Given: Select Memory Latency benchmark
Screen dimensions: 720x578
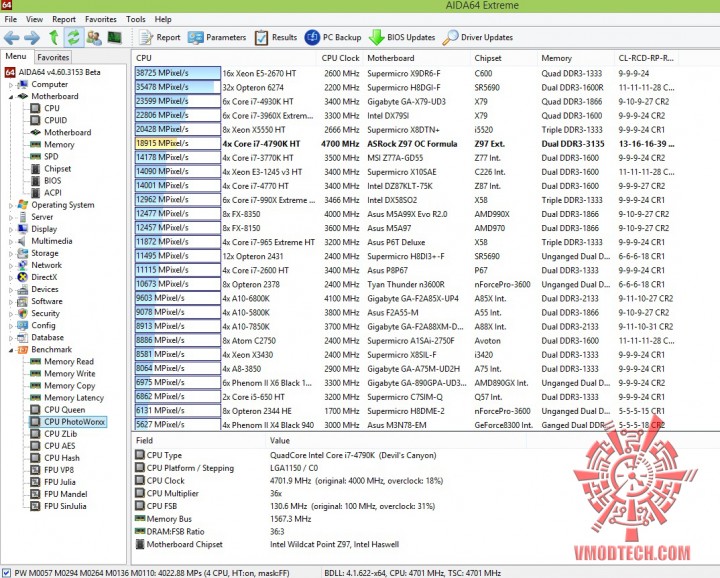Looking at the screenshot, I should coord(67,398).
